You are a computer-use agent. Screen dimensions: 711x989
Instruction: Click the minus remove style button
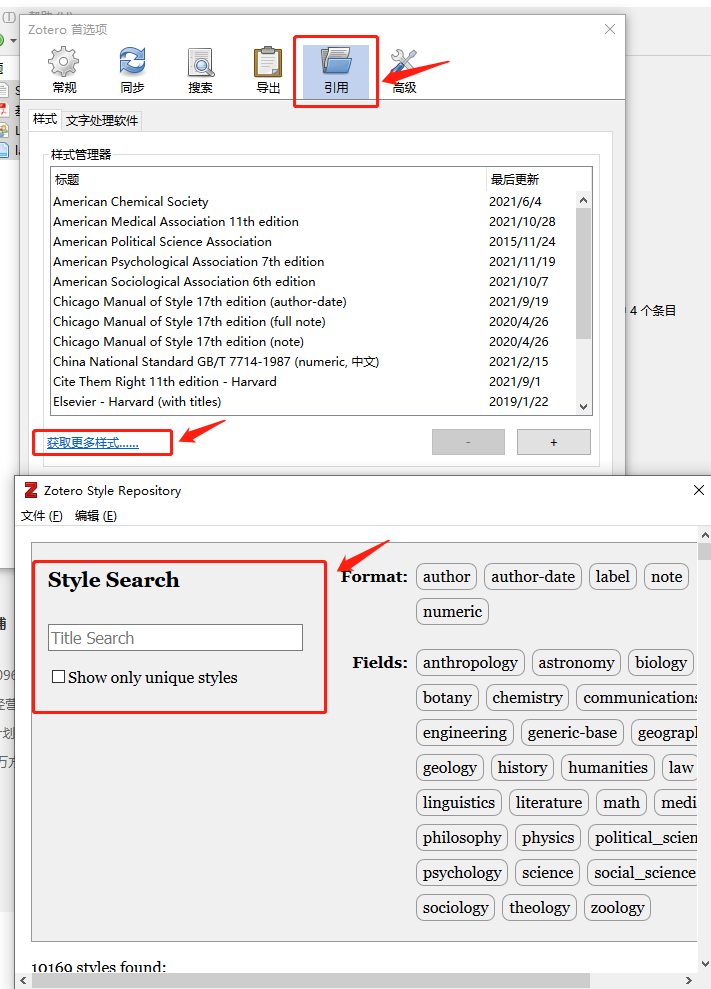point(468,442)
